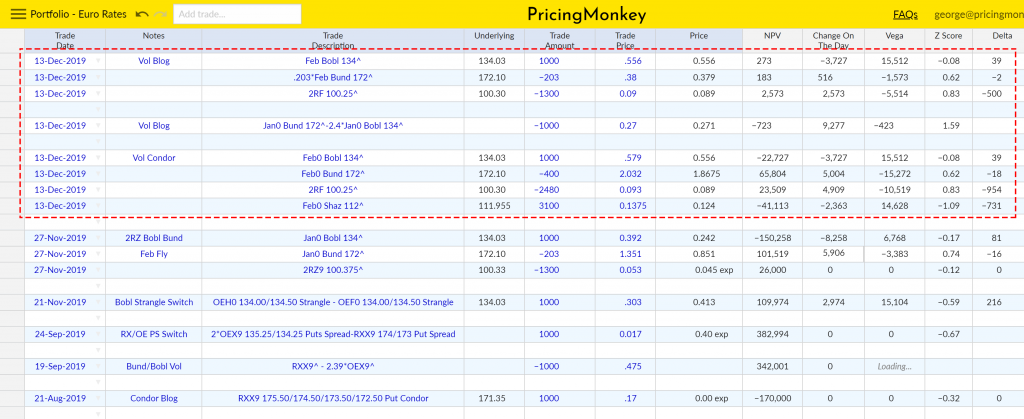
Task: Click the redo arrow icon
Action: tap(161, 14)
